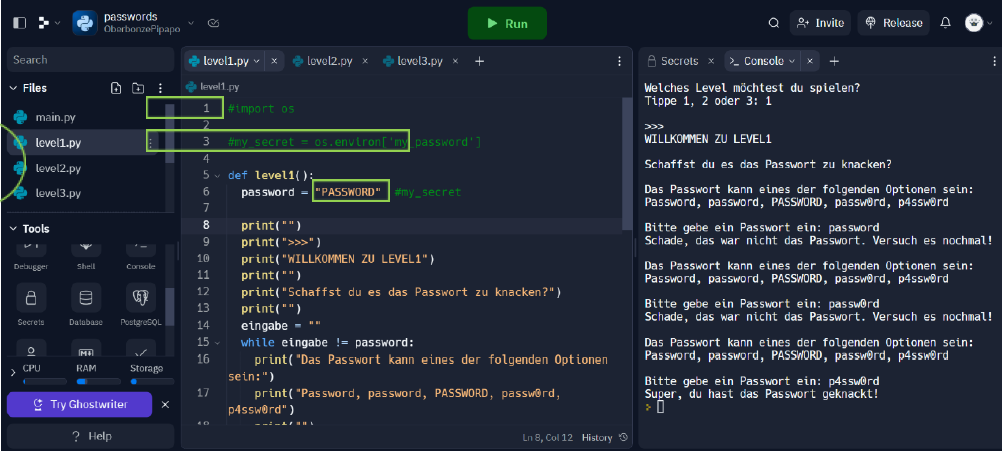Switch to the Secrets tab
This screenshot has width=1002, height=452.
[x=673, y=61]
